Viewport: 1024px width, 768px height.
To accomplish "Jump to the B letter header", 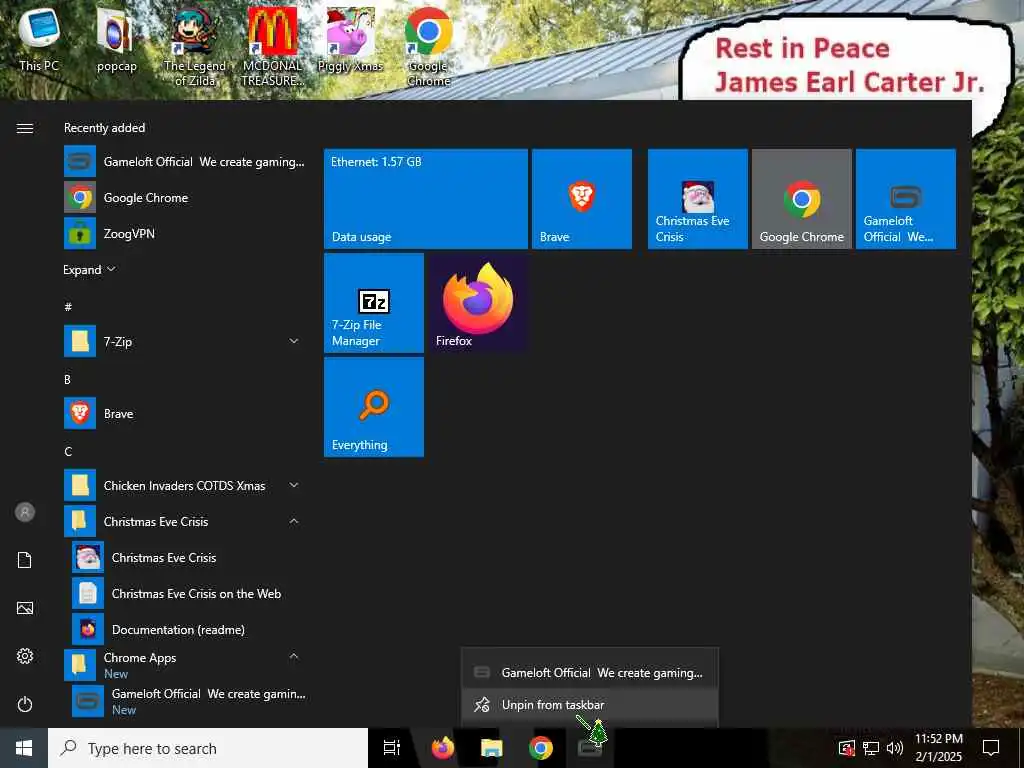I will pyautogui.click(x=67, y=379).
